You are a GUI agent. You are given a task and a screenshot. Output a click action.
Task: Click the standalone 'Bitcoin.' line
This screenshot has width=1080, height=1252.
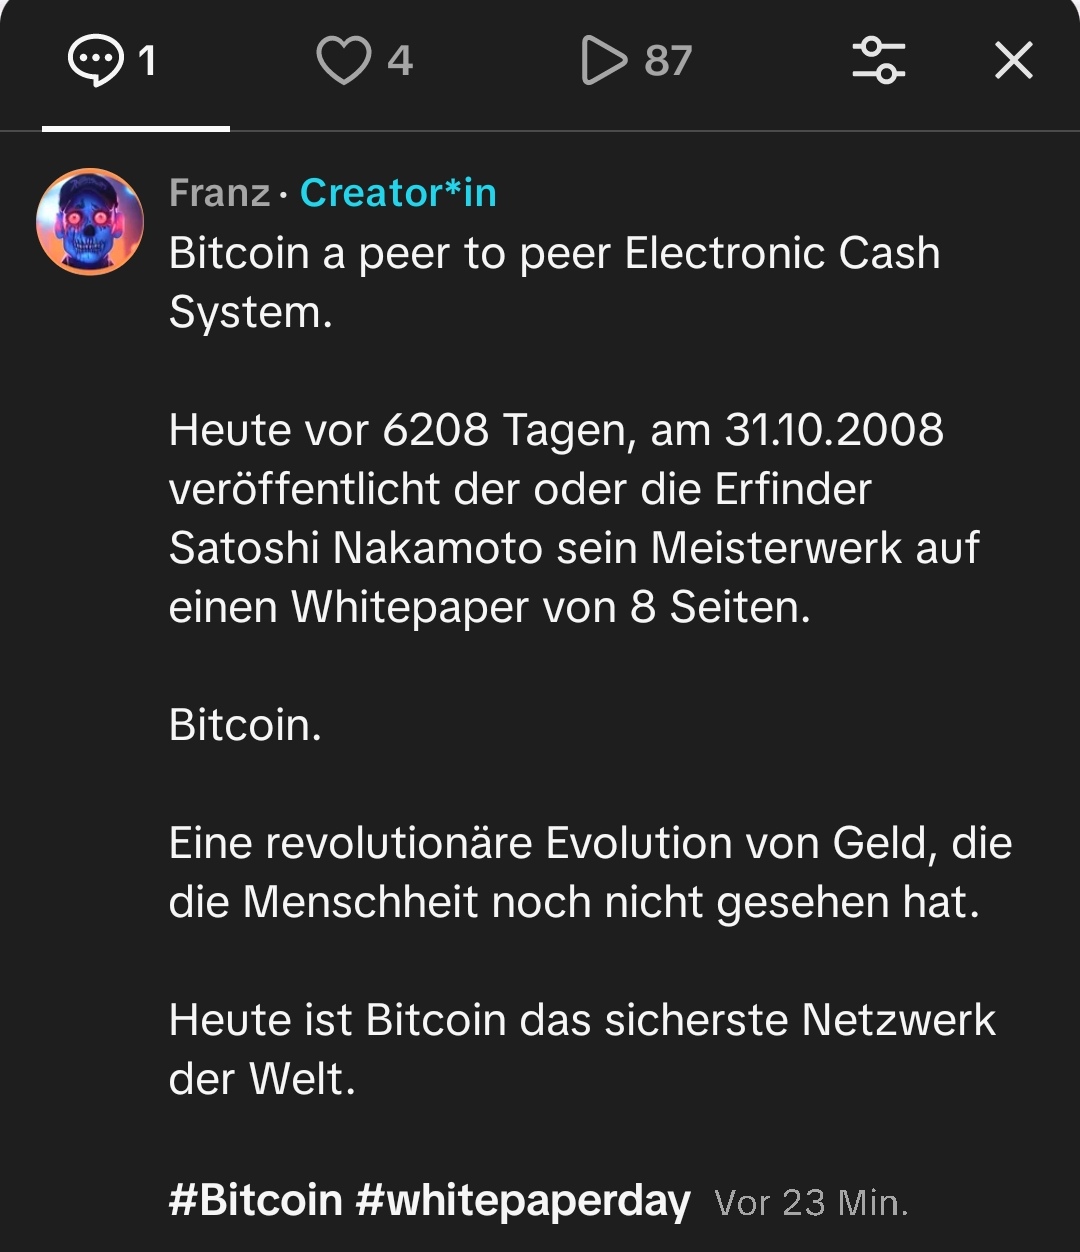click(x=246, y=725)
